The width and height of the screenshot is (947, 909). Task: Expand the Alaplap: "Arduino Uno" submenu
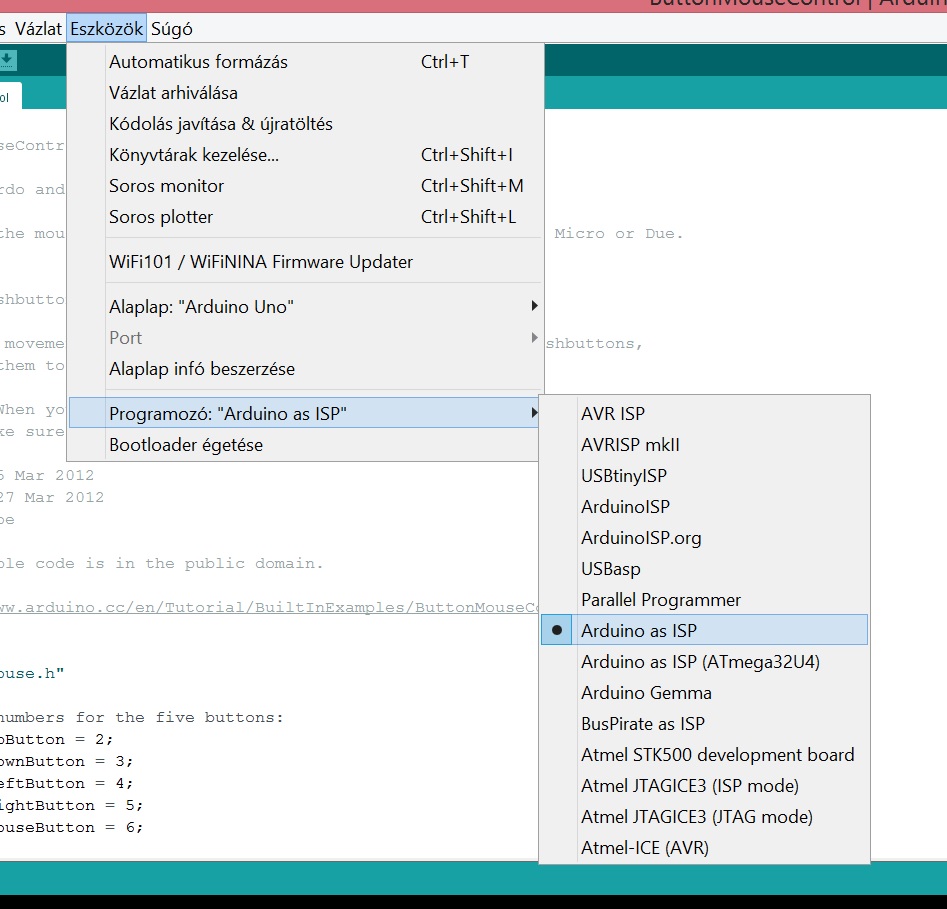coord(305,306)
